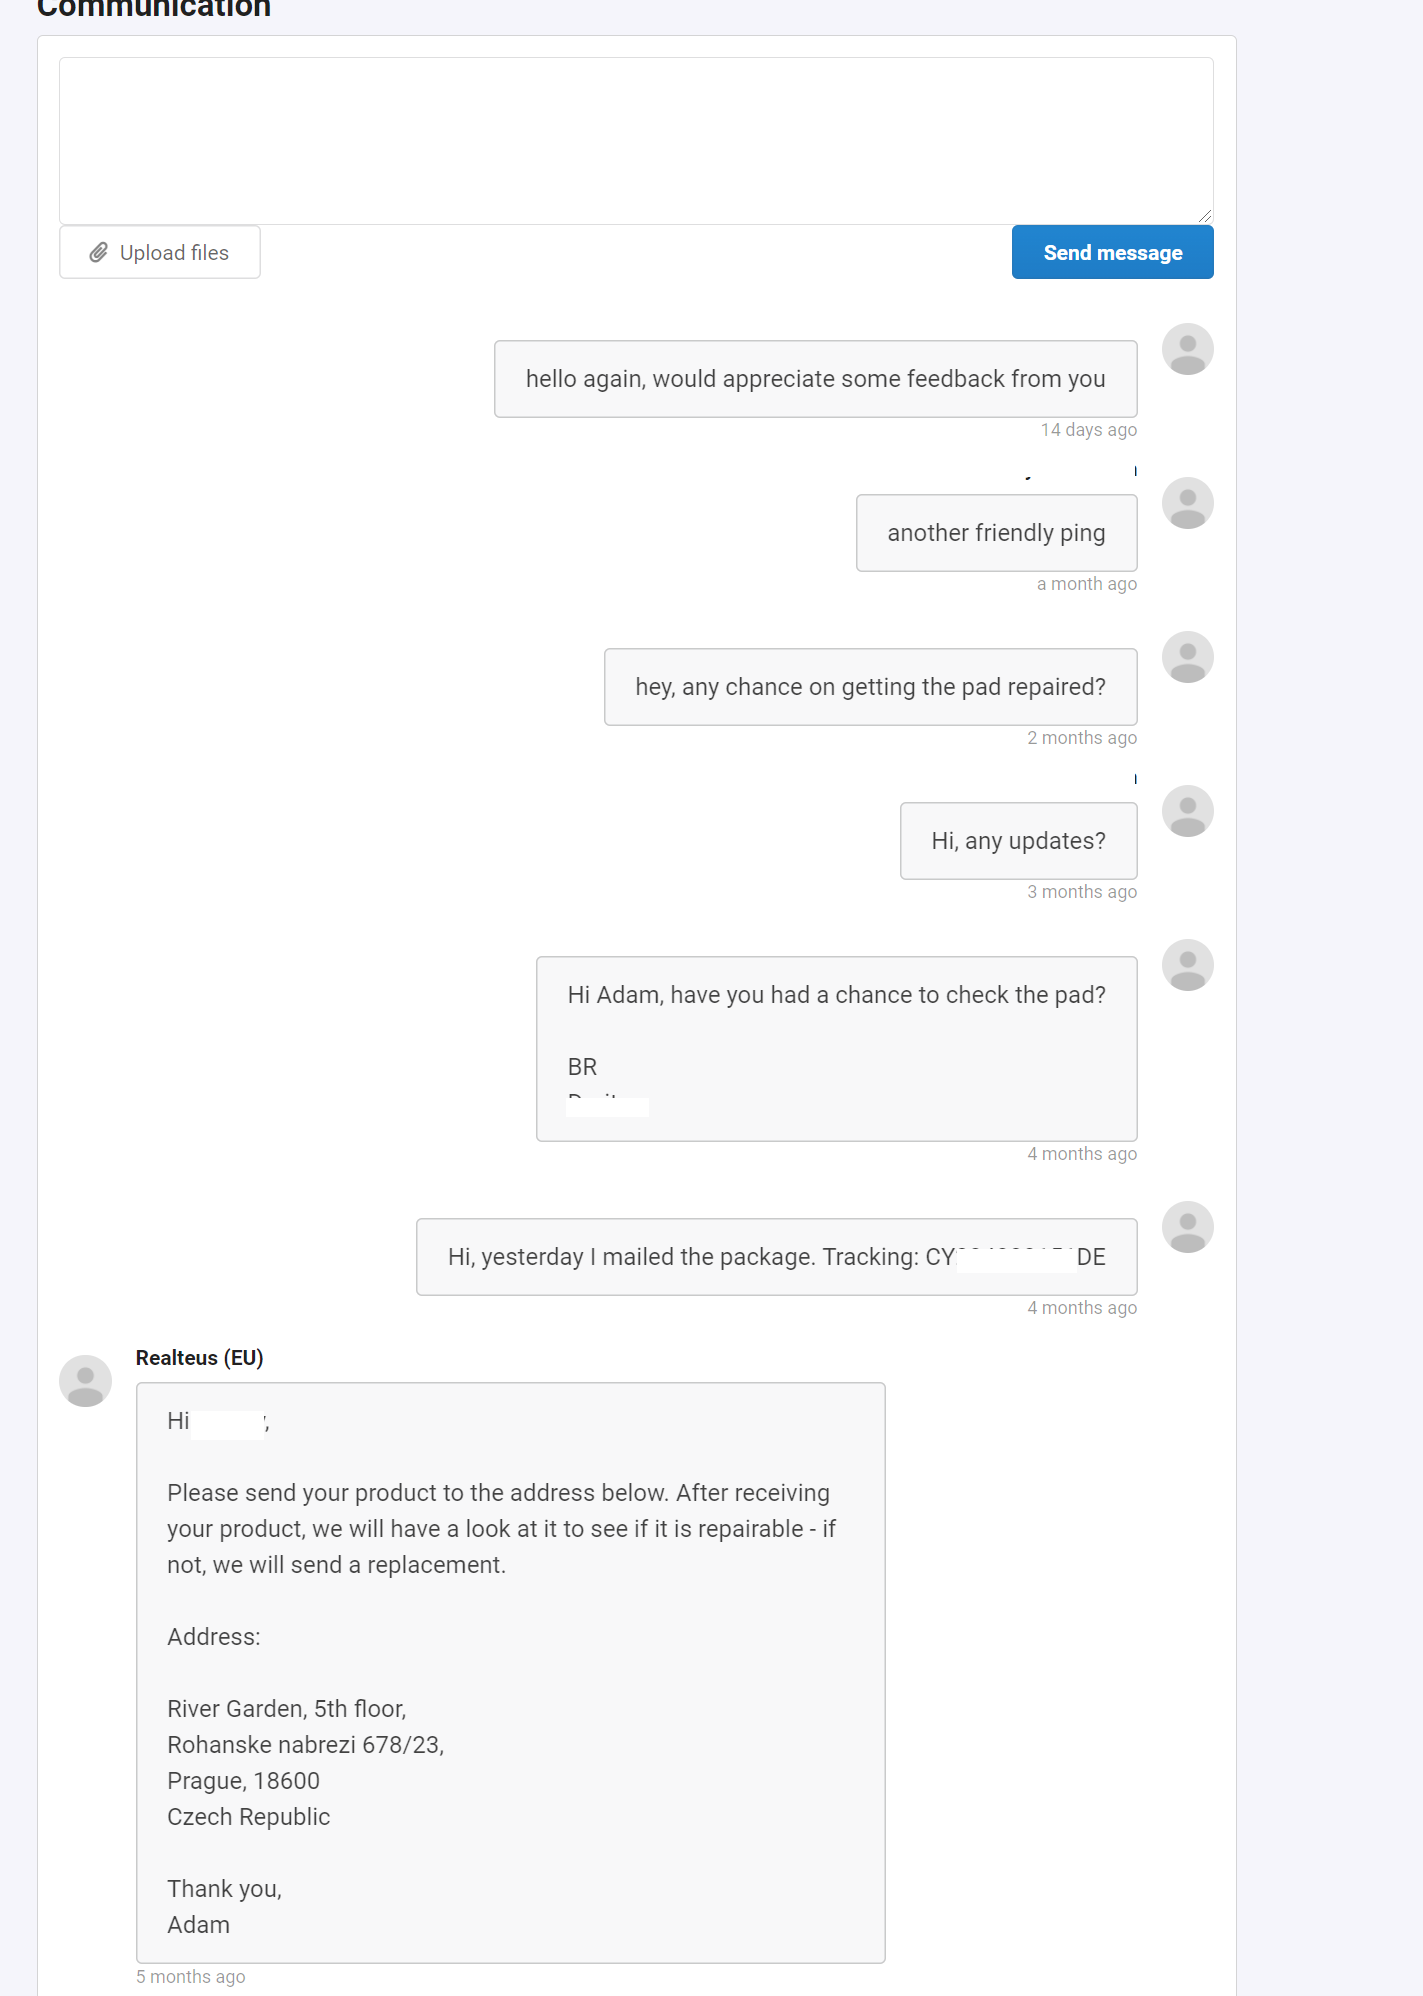Click avatar next to 'hello again' message
The width and height of the screenshot is (1423, 1996).
[x=1187, y=349]
